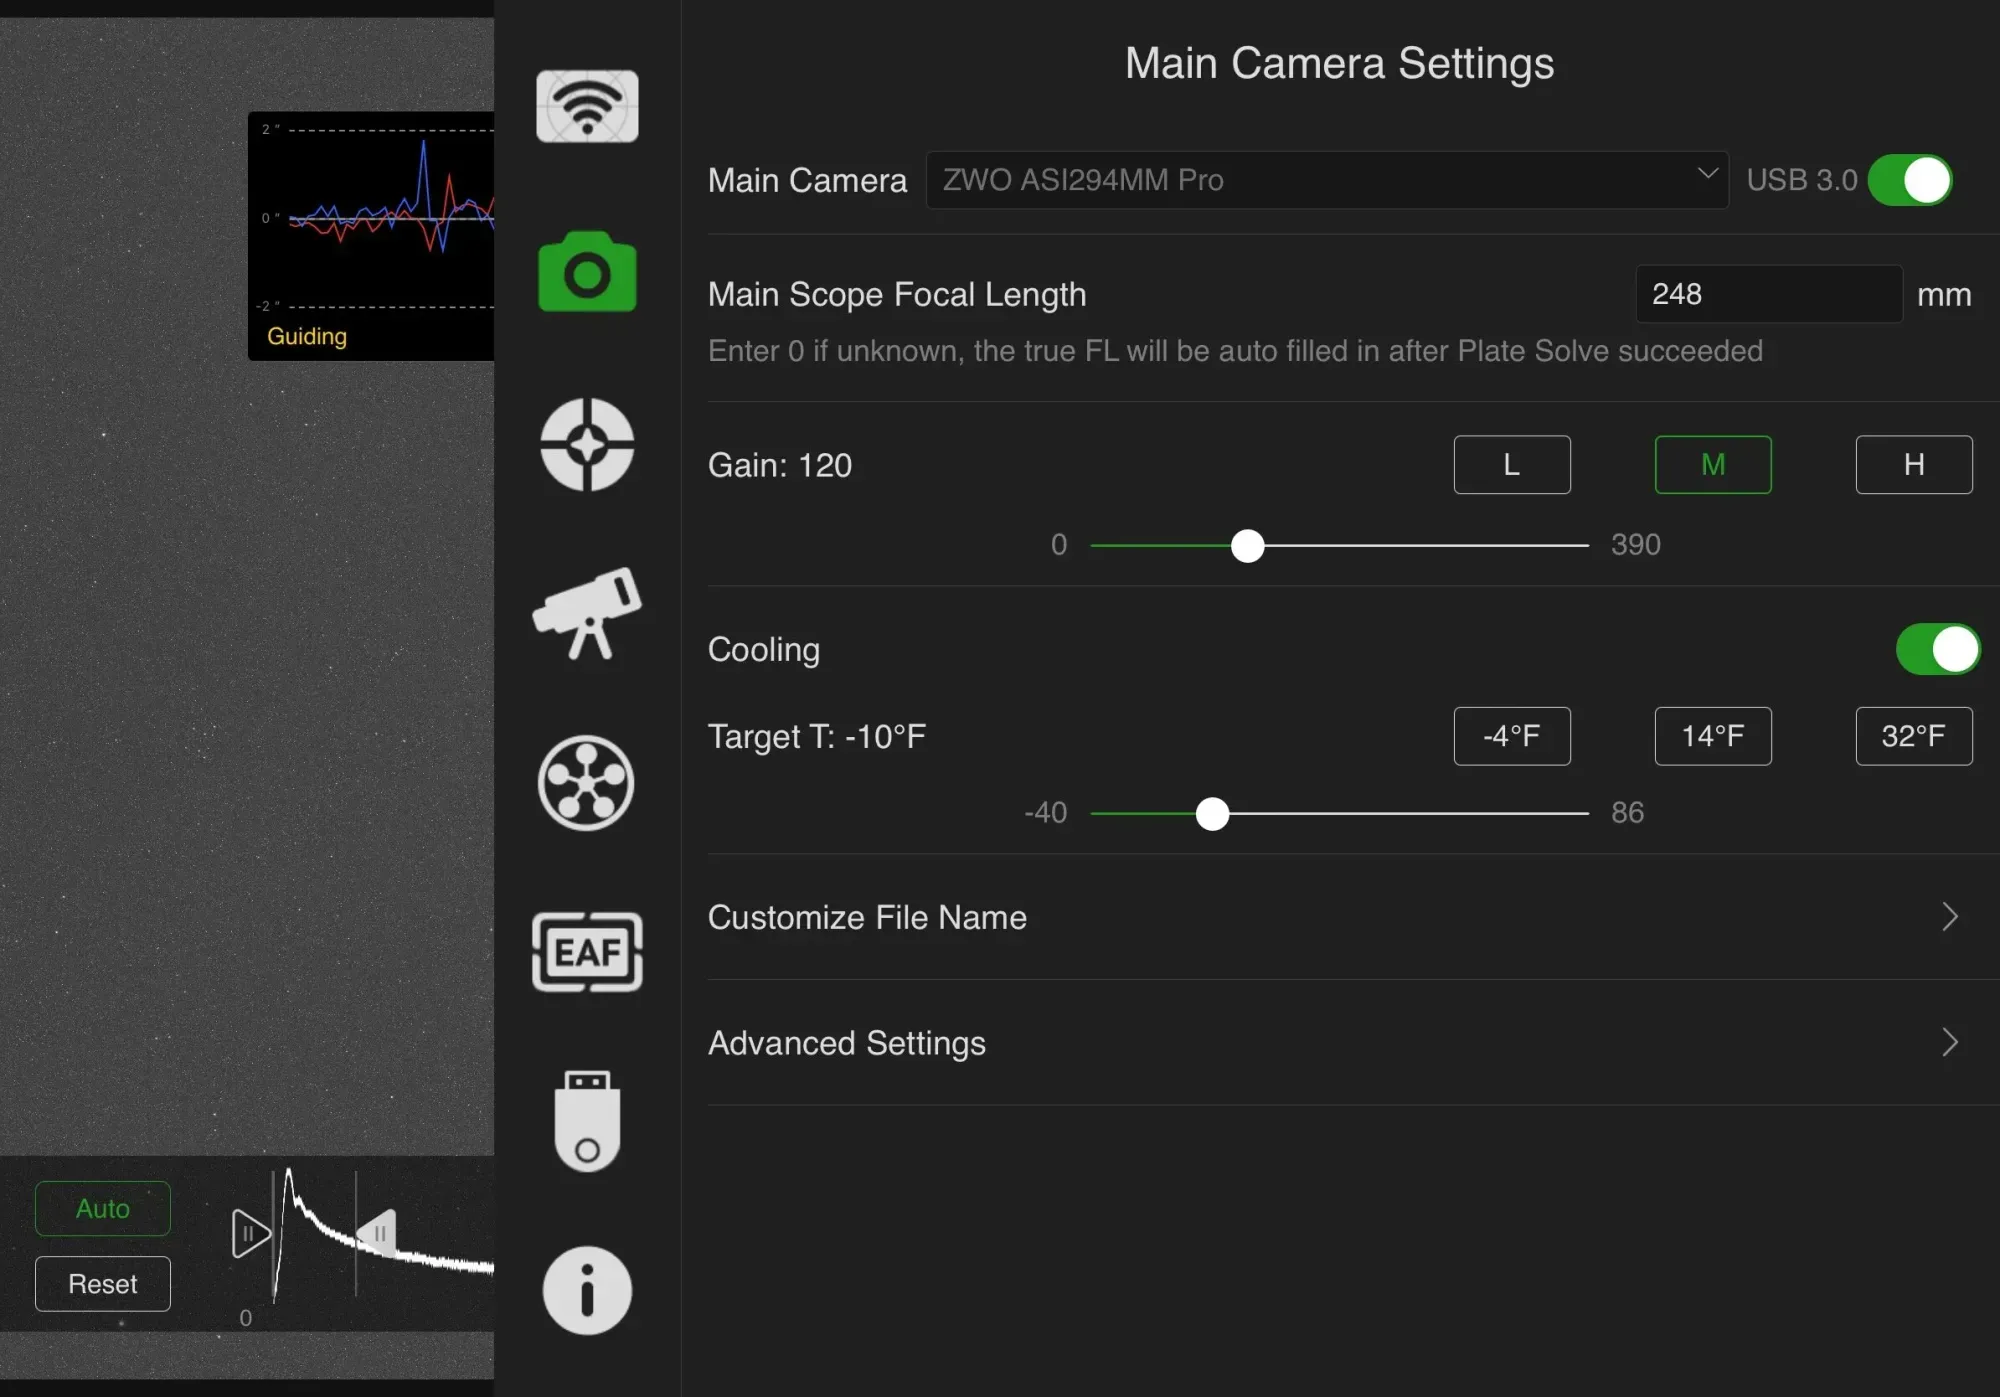Select the M gain preset

coord(1712,465)
